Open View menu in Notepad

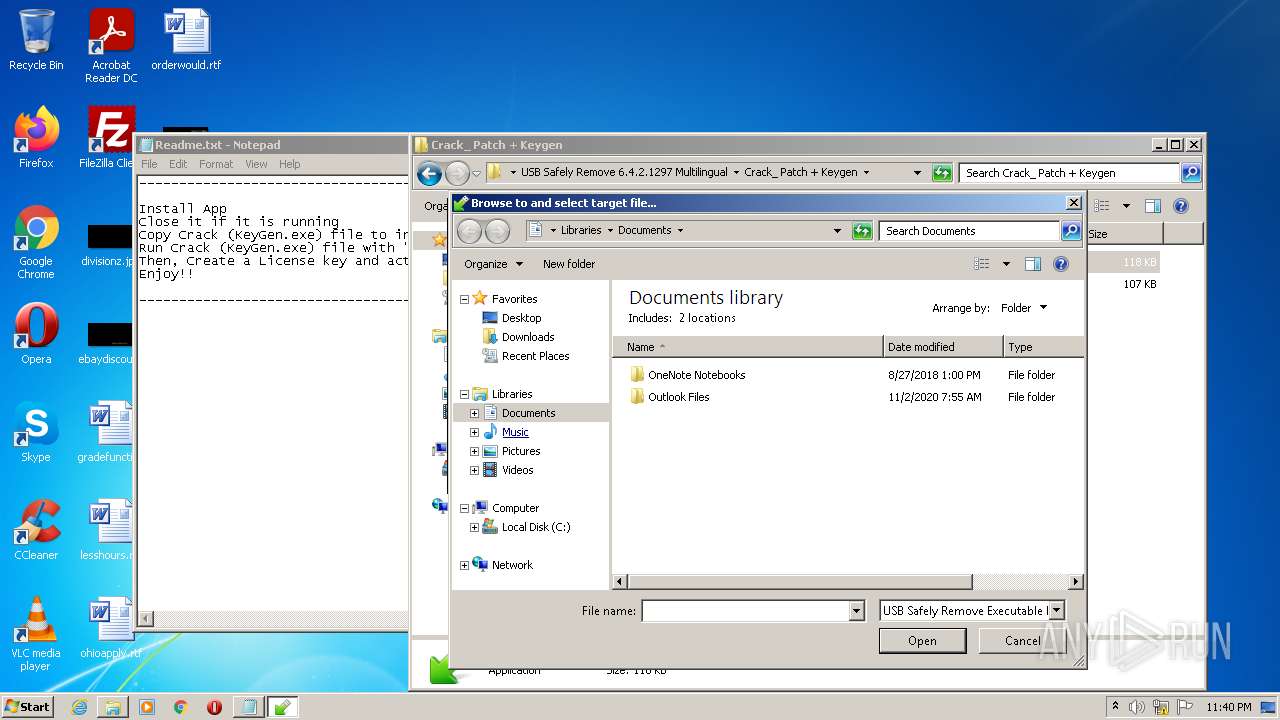click(x=256, y=164)
